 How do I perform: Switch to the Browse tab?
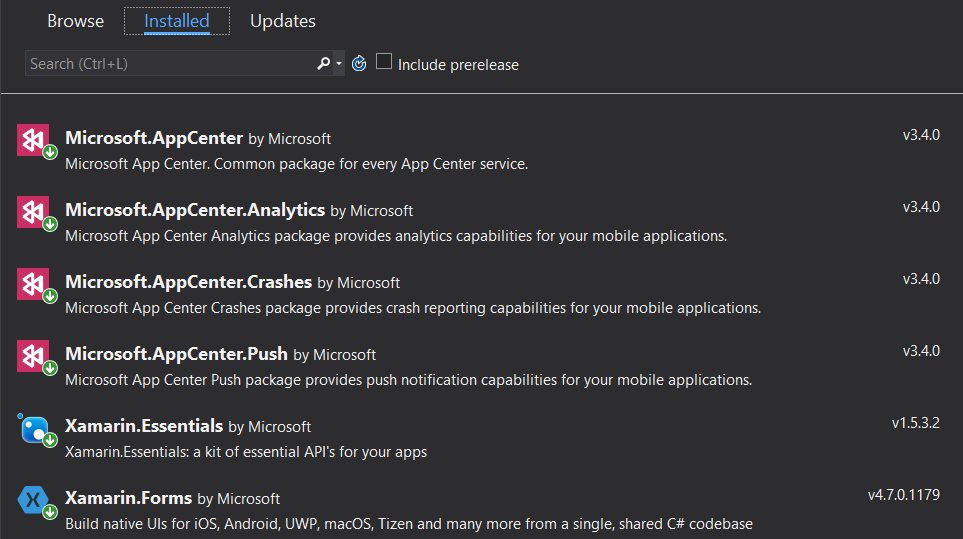click(76, 21)
